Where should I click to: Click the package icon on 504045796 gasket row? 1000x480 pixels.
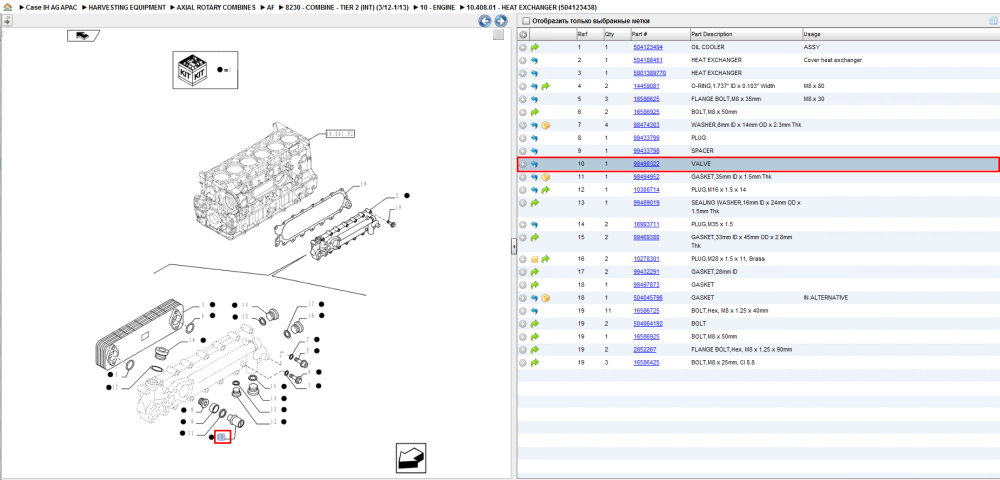point(545,298)
